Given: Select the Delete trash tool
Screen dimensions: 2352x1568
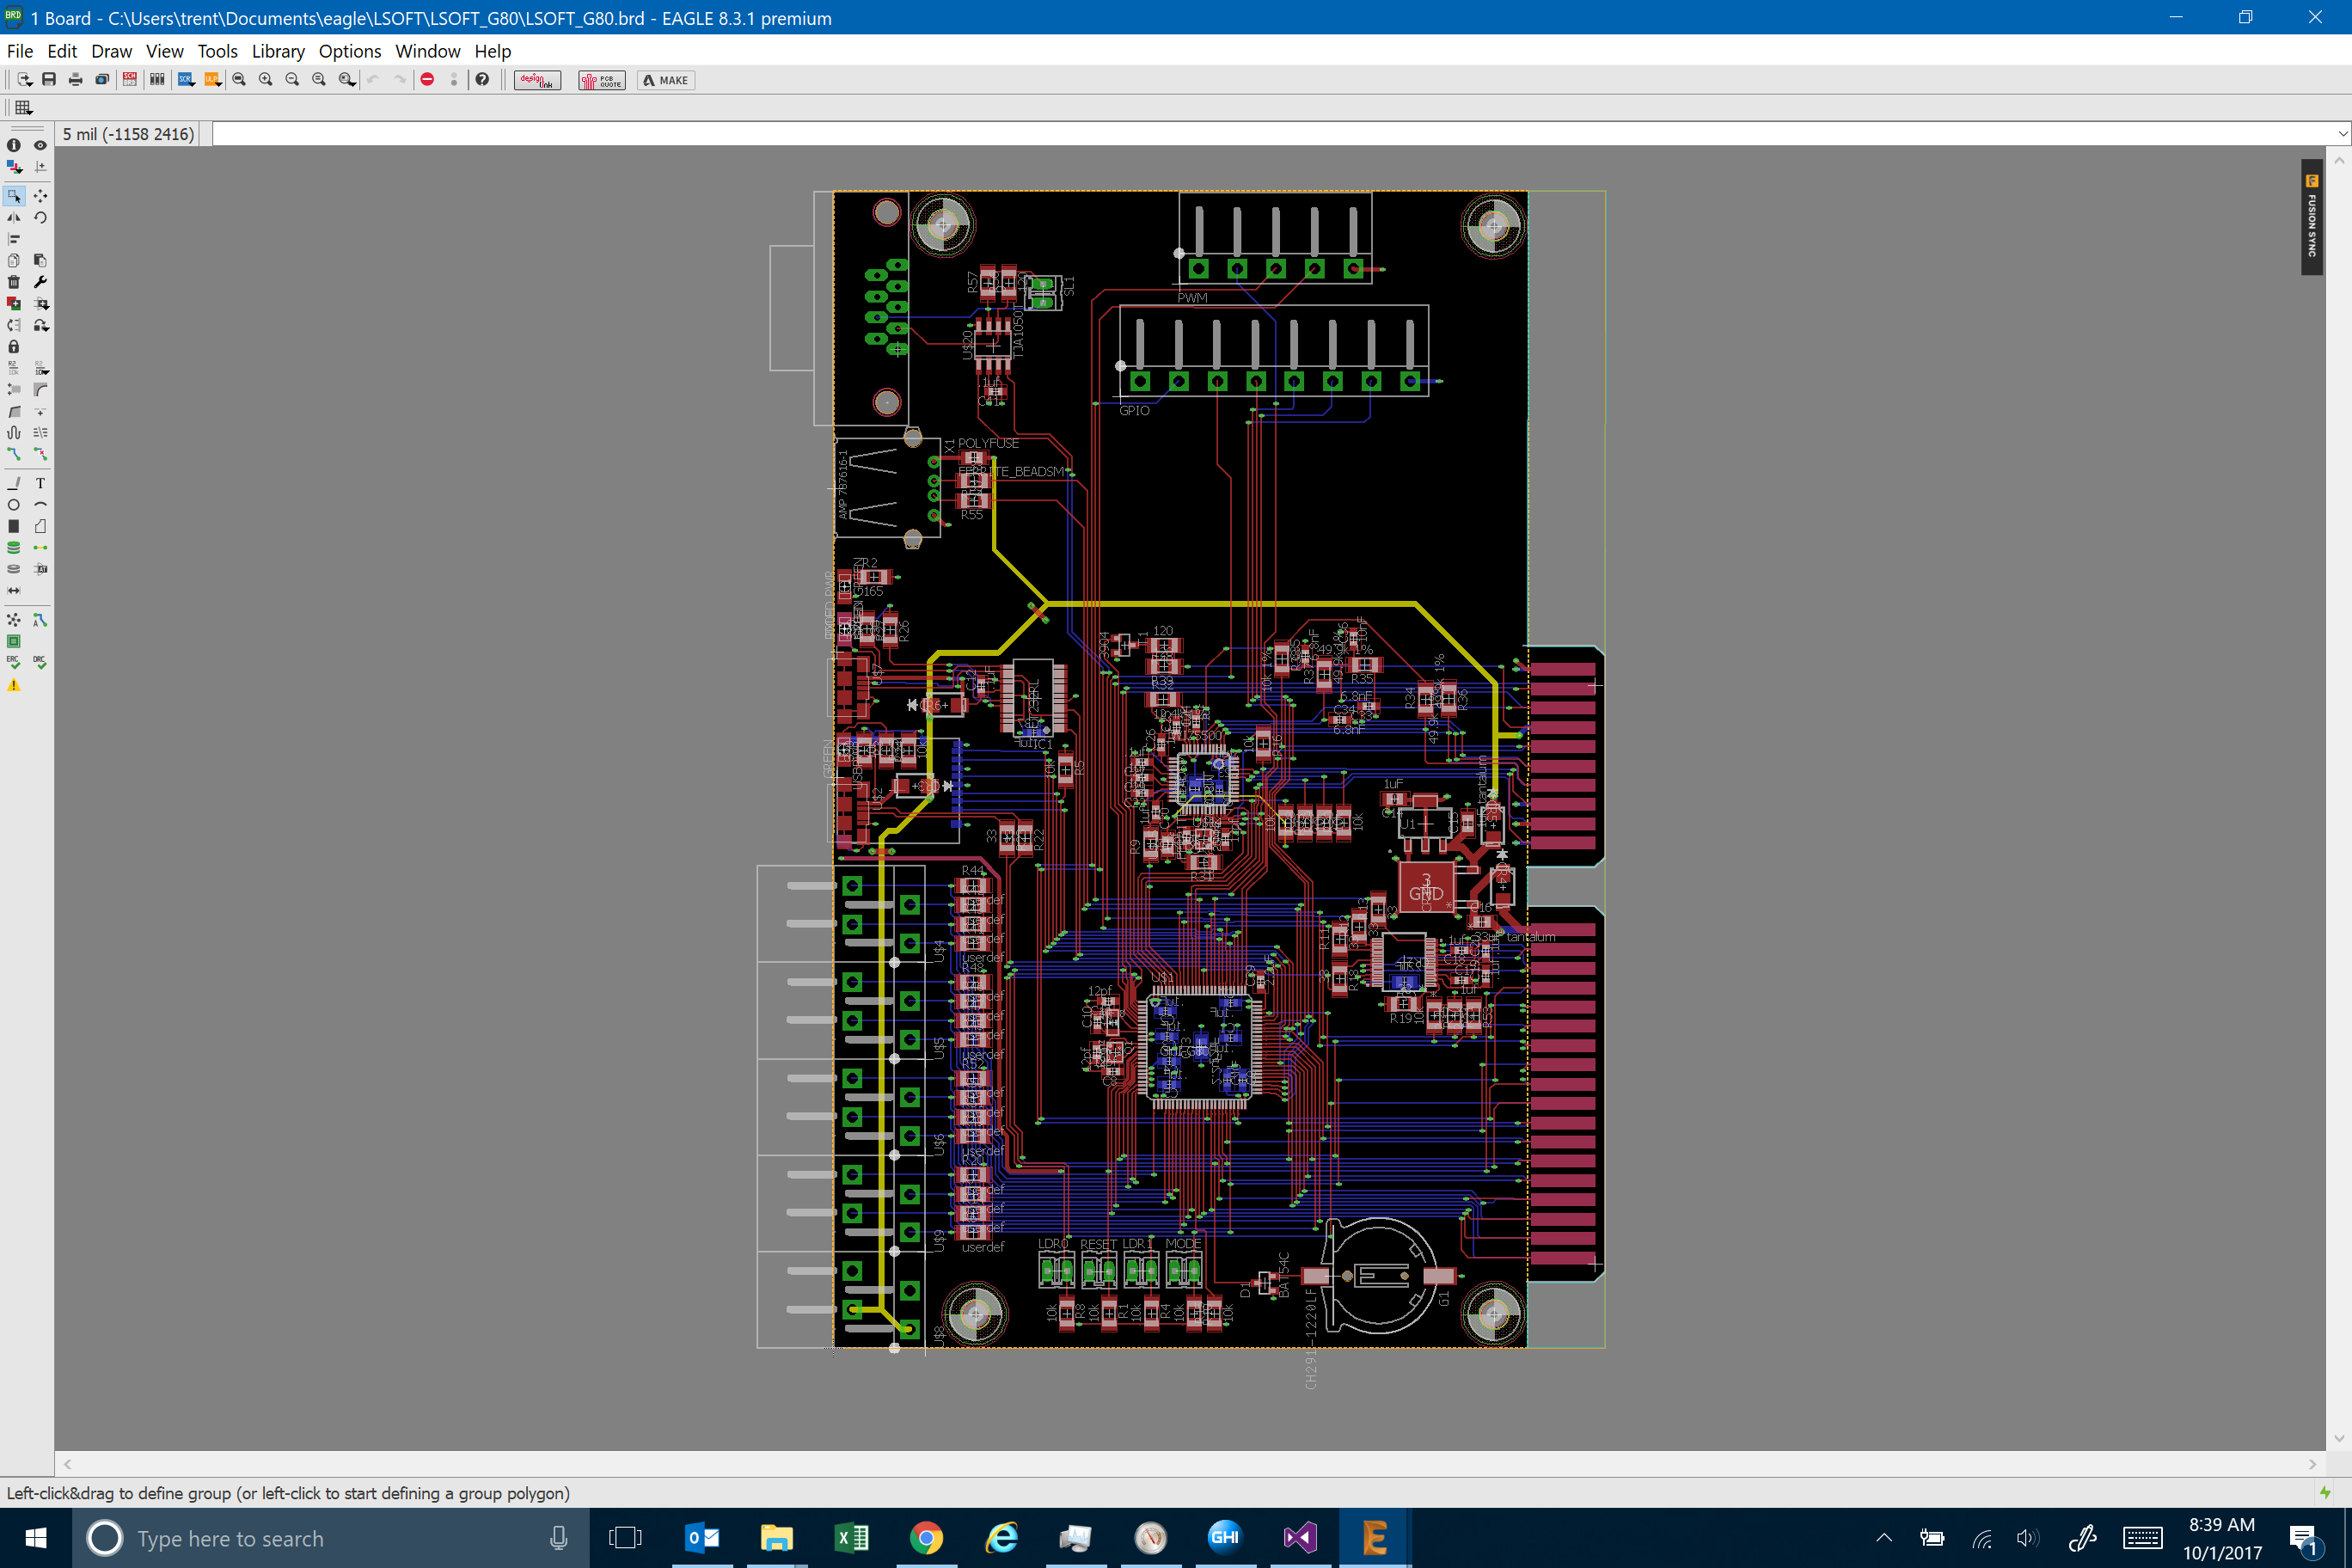Looking at the screenshot, I should click(x=14, y=282).
